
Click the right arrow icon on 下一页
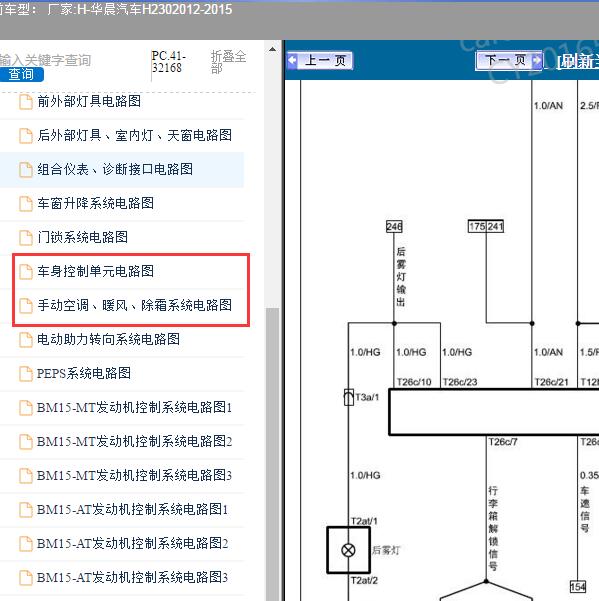(x=537, y=60)
